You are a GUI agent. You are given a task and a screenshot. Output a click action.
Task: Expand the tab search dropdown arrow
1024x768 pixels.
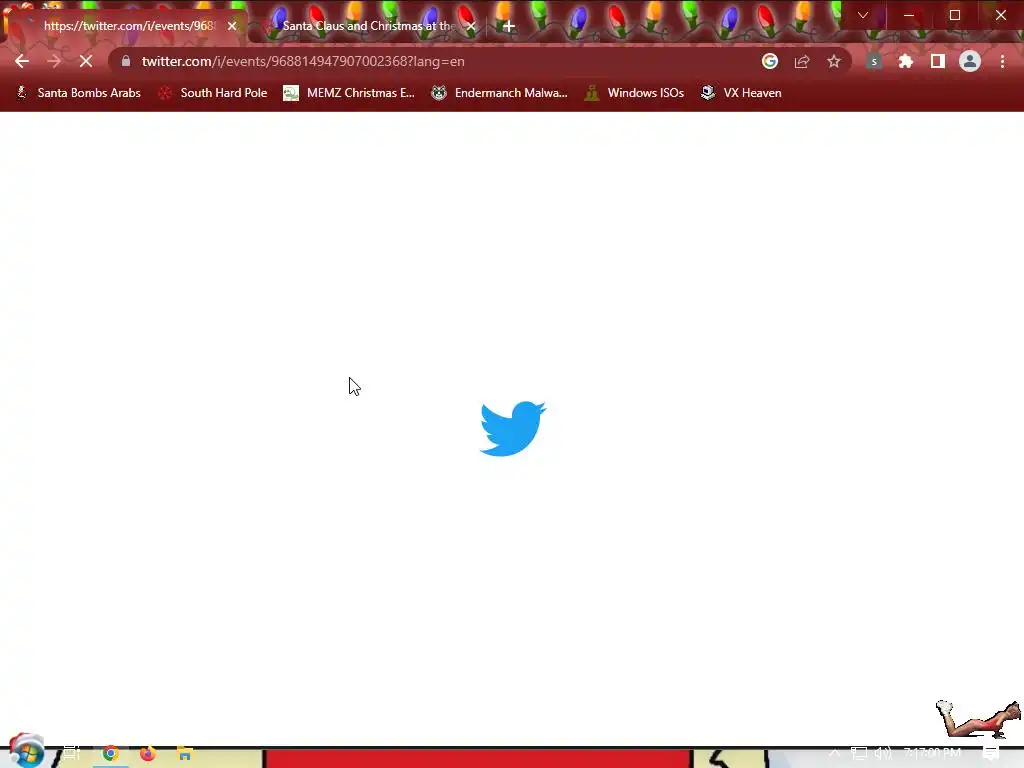pyautogui.click(x=863, y=15)
